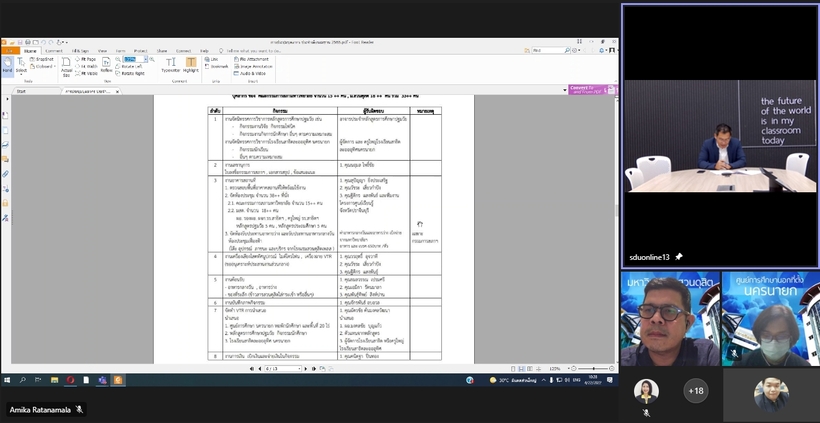
Task: Open the Help ribbon tab
Action: 204,51
